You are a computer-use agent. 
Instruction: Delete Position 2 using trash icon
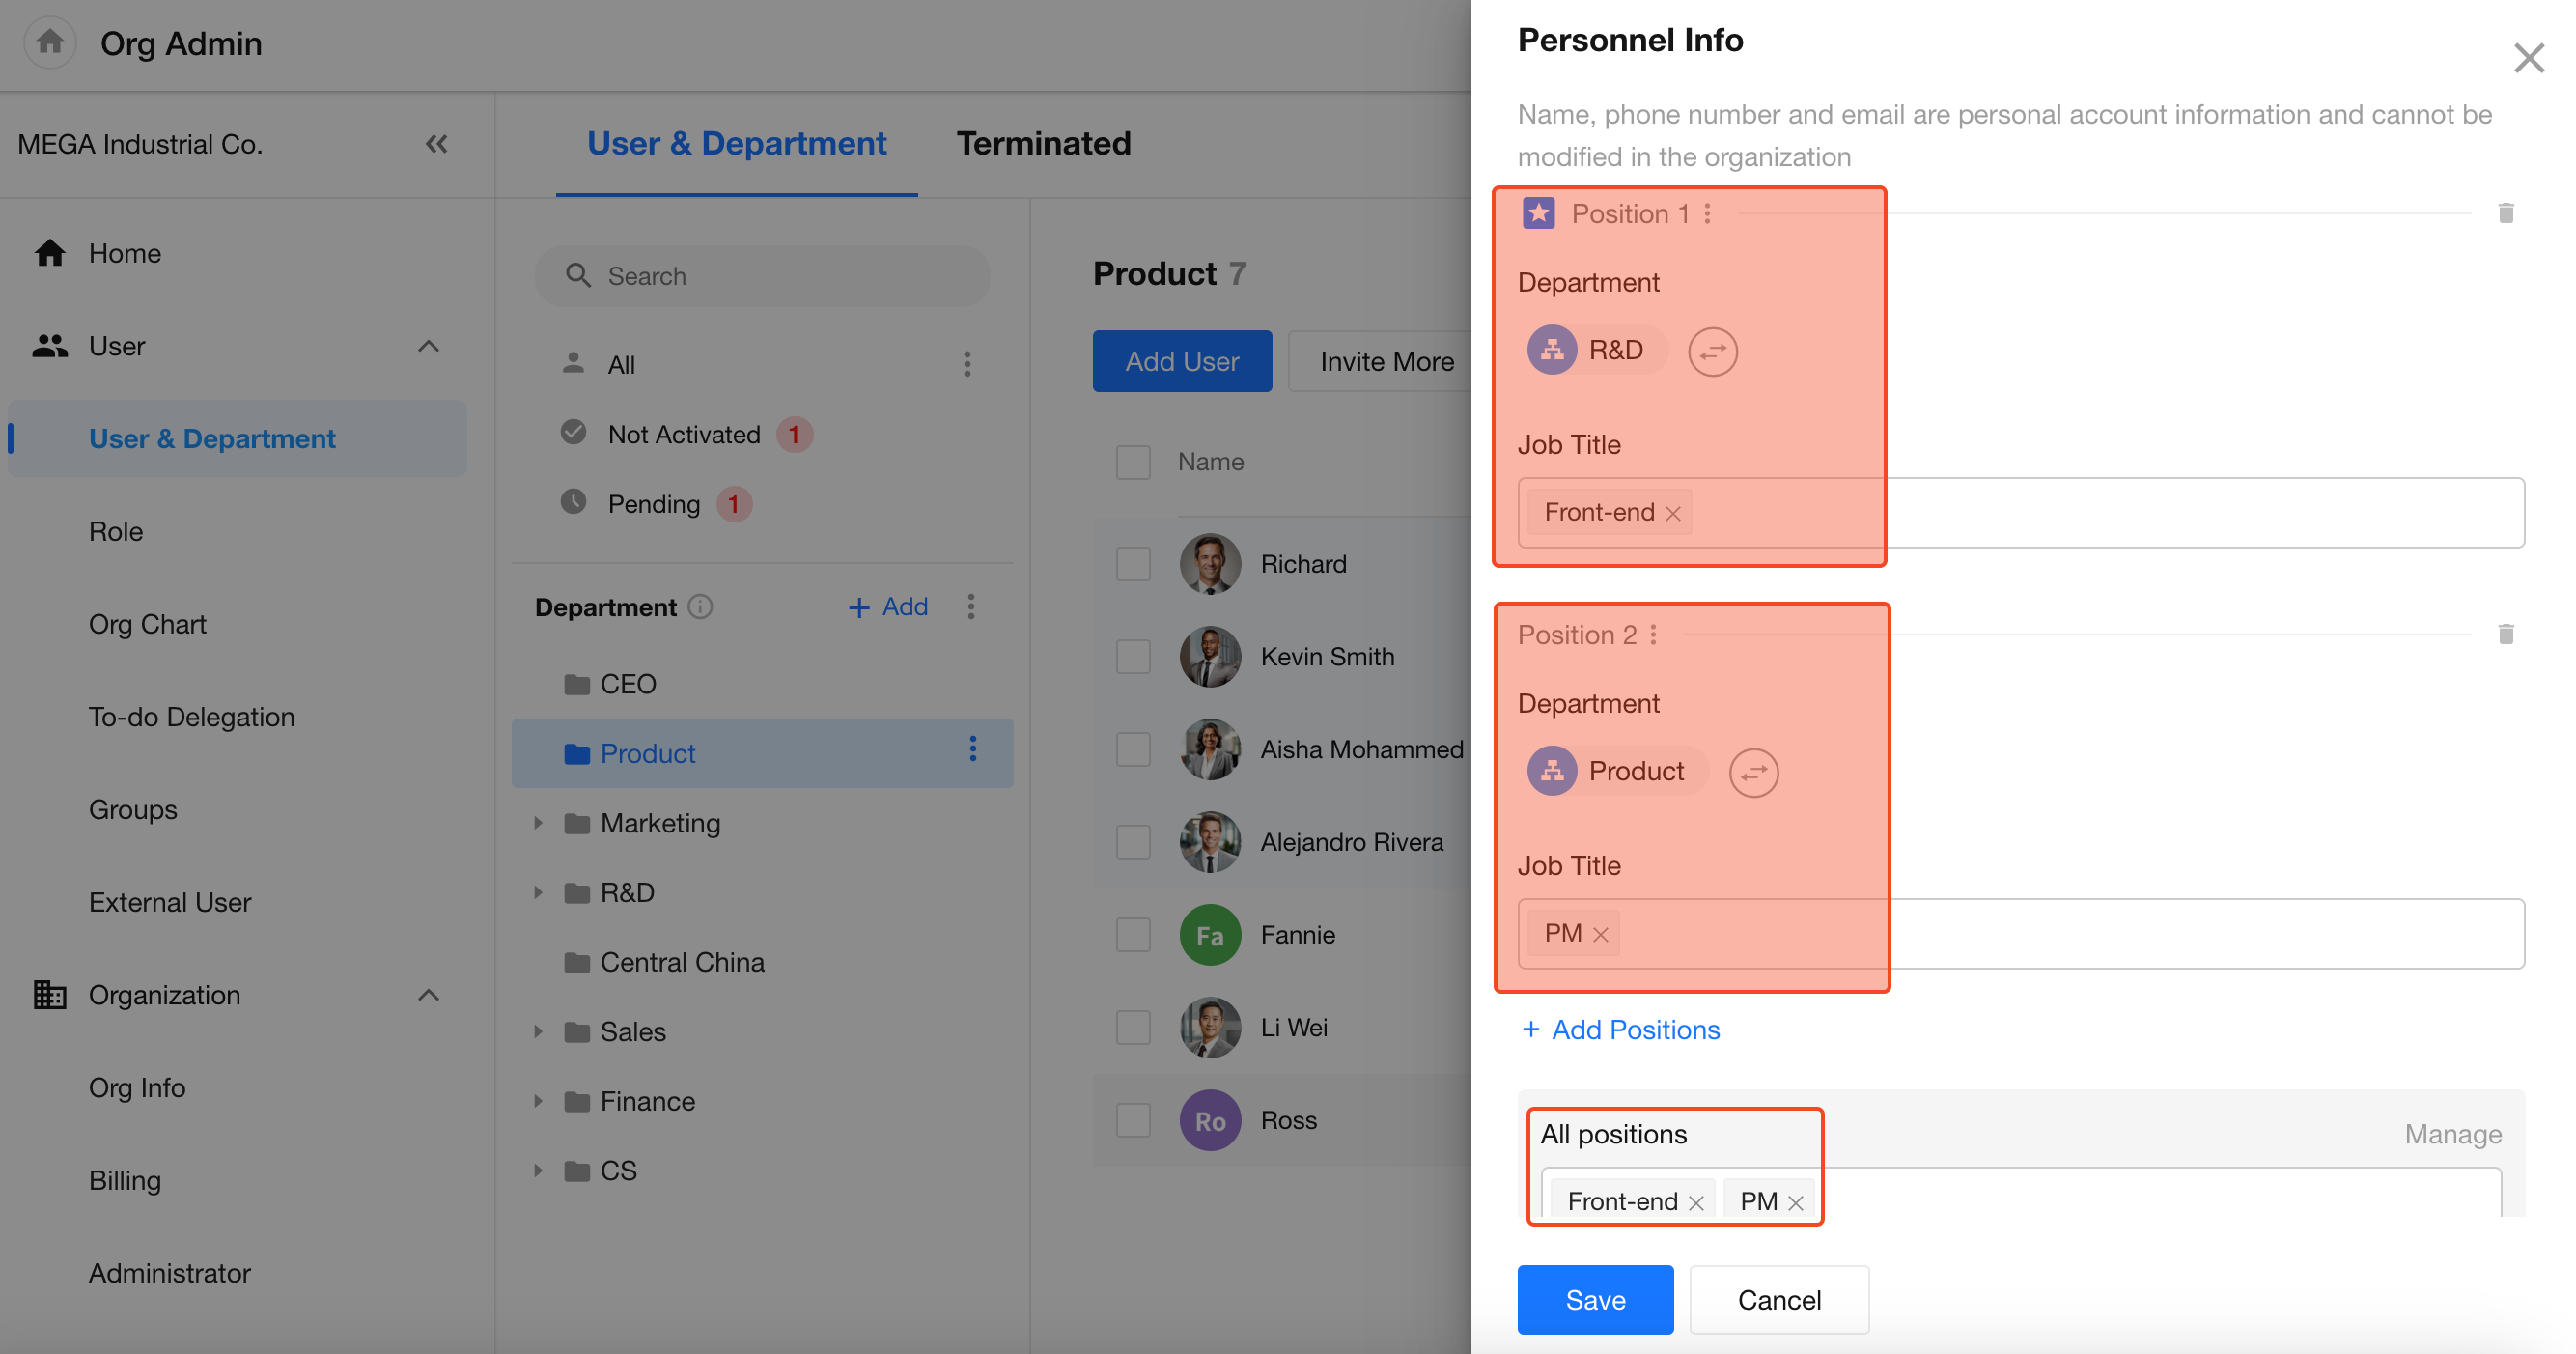tap(2505, 634)
